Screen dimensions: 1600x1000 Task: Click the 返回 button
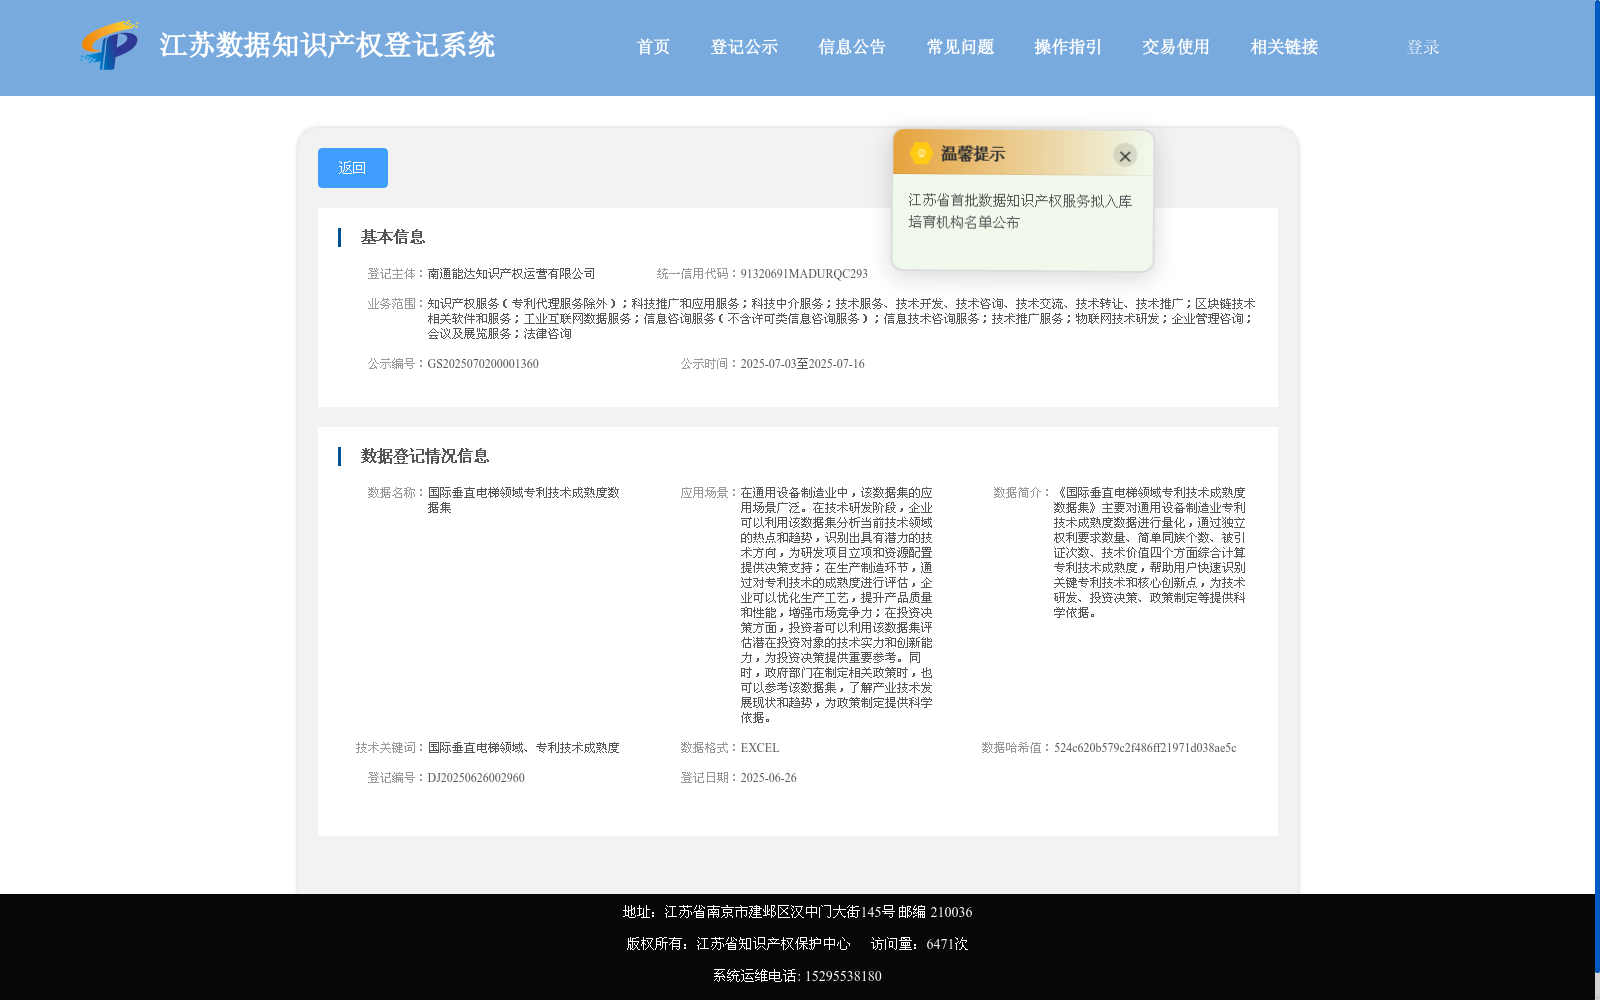[x=353, y=168]
